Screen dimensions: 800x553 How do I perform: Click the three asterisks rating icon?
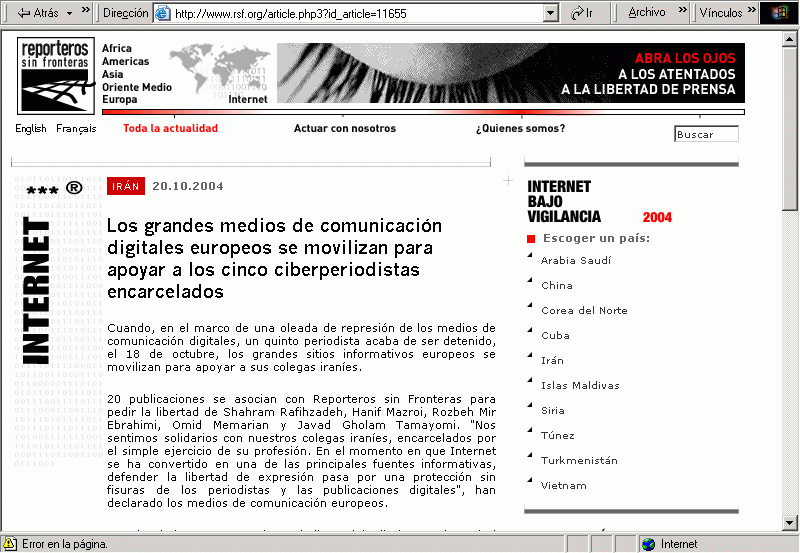coord(42,191)
